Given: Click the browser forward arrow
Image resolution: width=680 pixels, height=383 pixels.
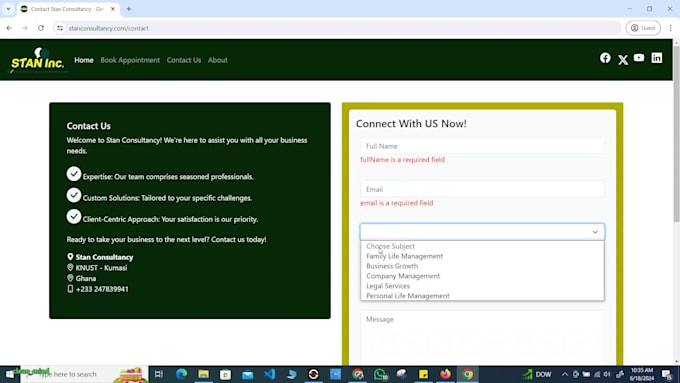Looking at the screenshot, I should pos(25,28).
